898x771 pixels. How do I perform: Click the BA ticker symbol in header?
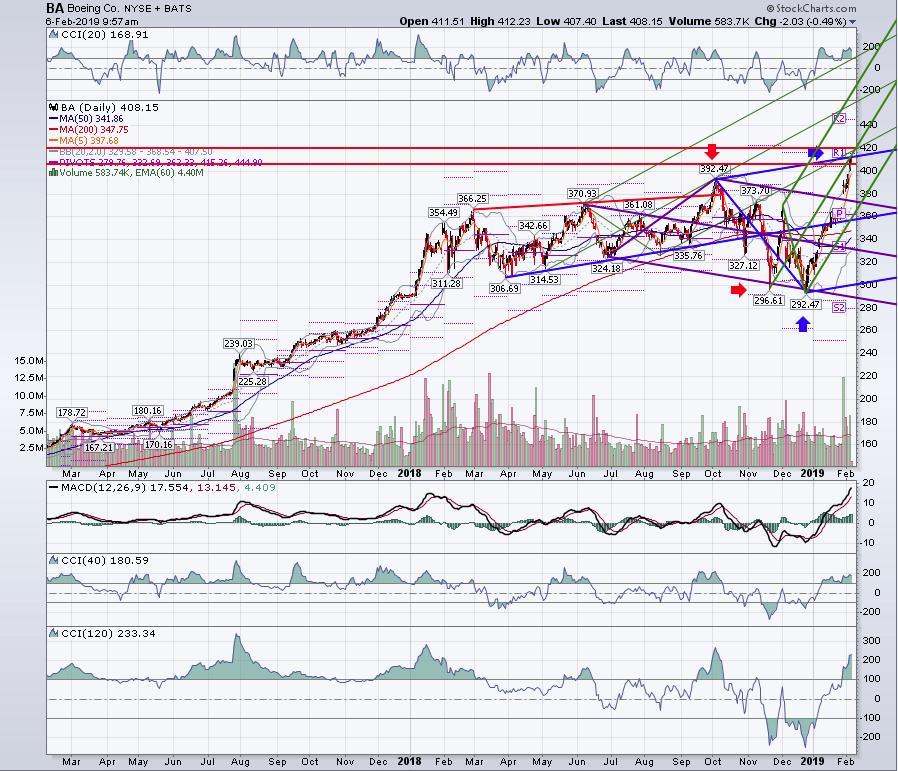pyautogui.click(x=55, y=9)
